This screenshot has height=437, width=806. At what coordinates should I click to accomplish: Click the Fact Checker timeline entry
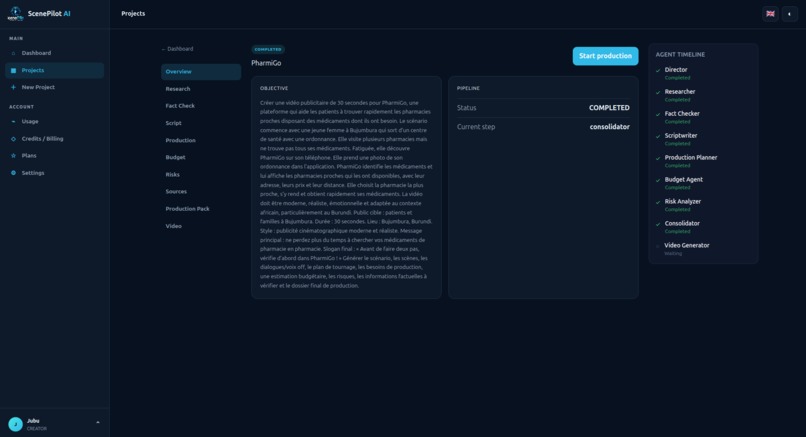[x=703, y=118]
